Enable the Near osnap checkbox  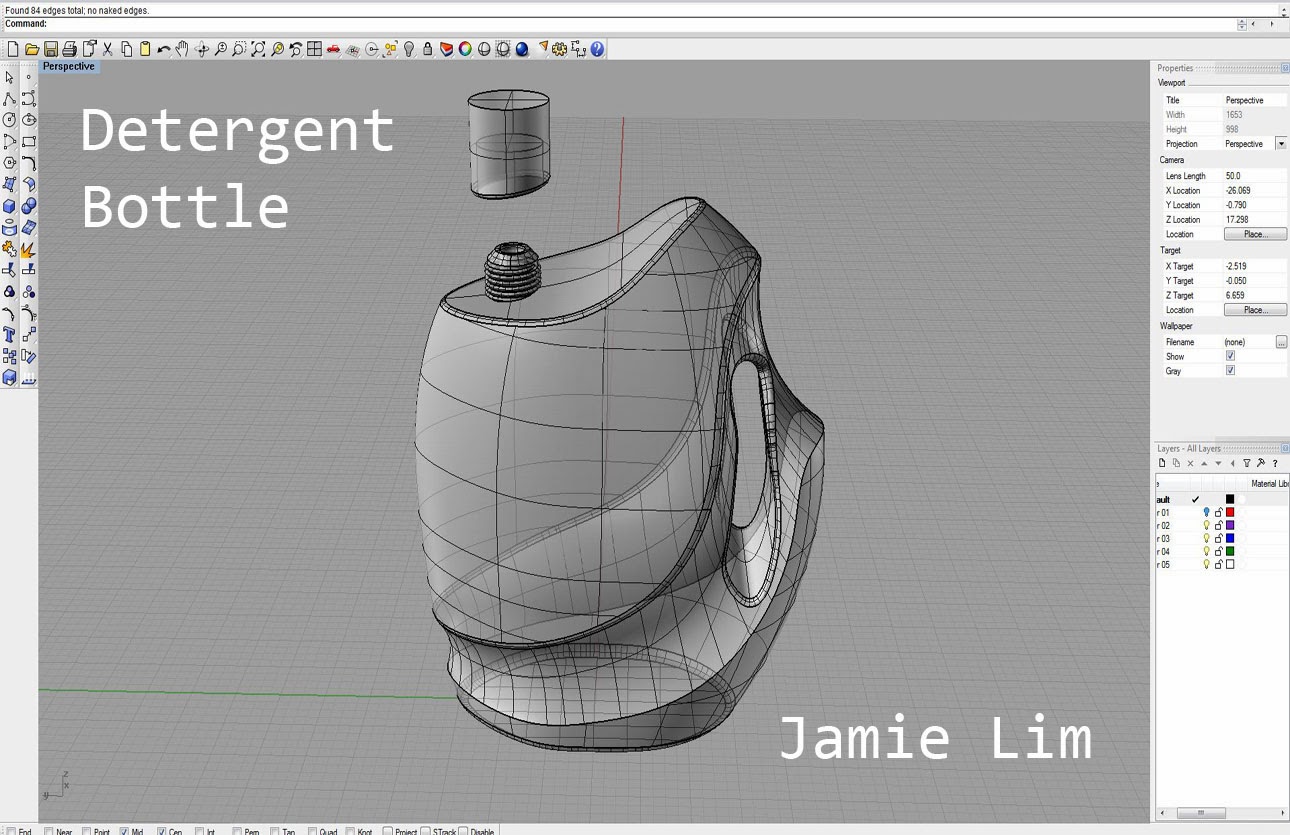coord(50,831)
